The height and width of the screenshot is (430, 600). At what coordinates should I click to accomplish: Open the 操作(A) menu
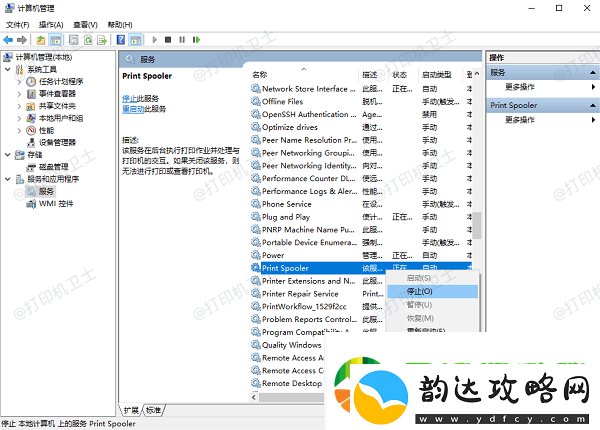[51, 25]
